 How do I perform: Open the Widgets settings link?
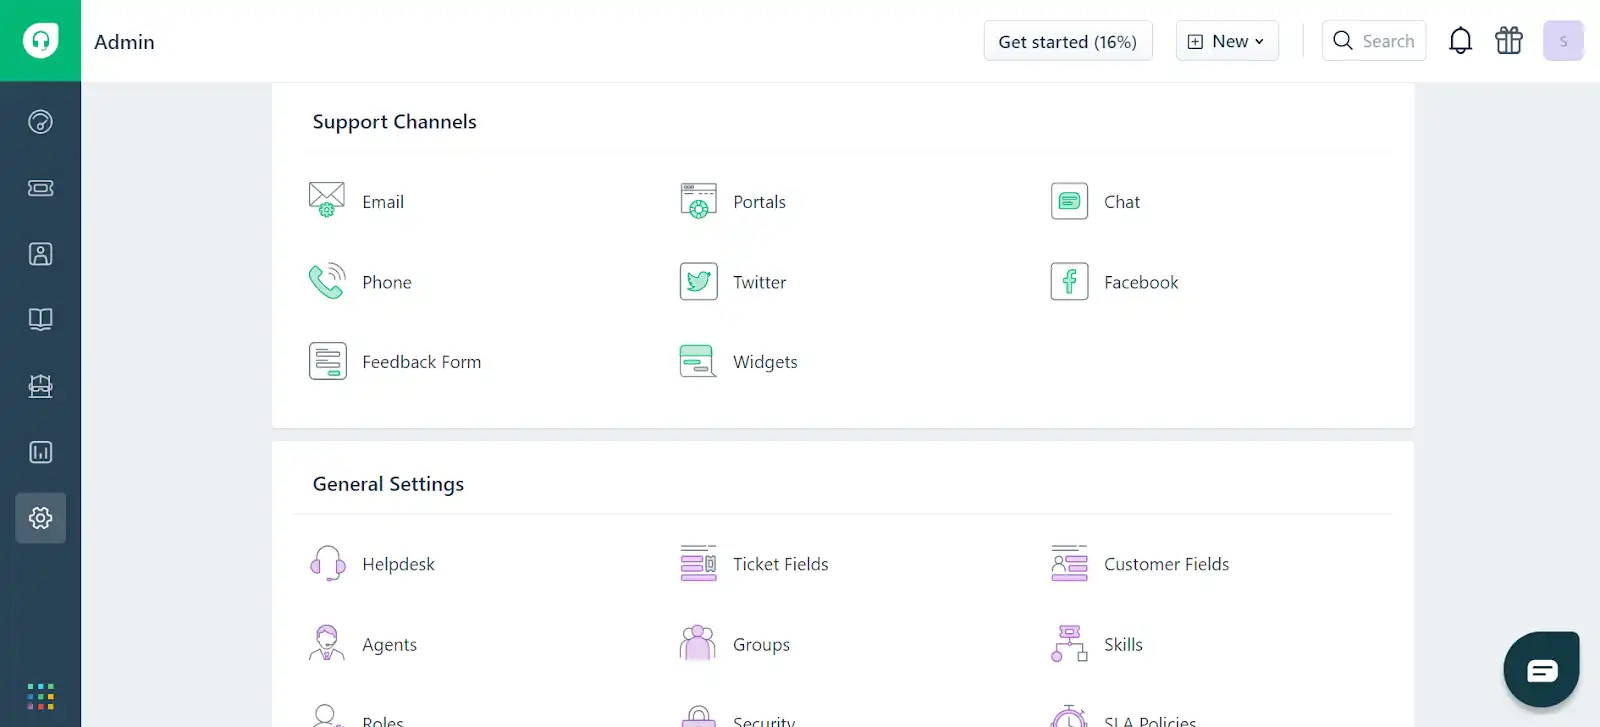click(765, 362)
